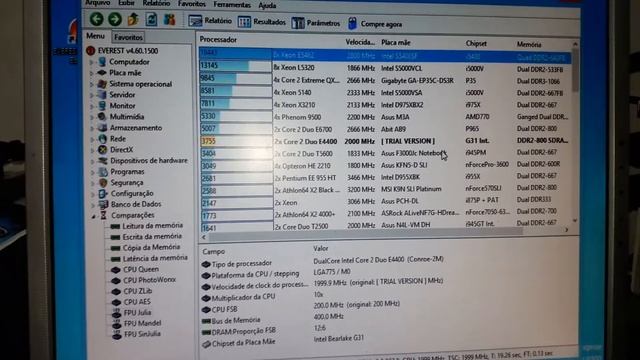Viewport: 640px width, 360px height.
Task: Switch to the Favoritos tab in sidebar
Action: (128, 37)
